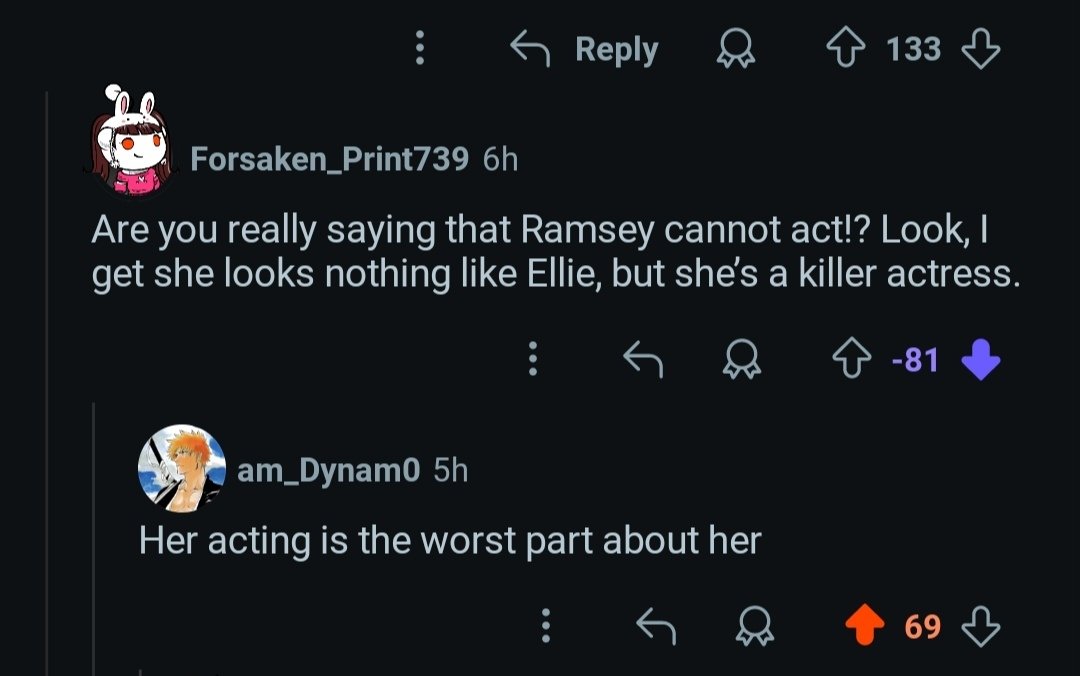Open three-dot menu on am_Dynam0's comment
The image size is (1080, 676).
click(545, 627)
